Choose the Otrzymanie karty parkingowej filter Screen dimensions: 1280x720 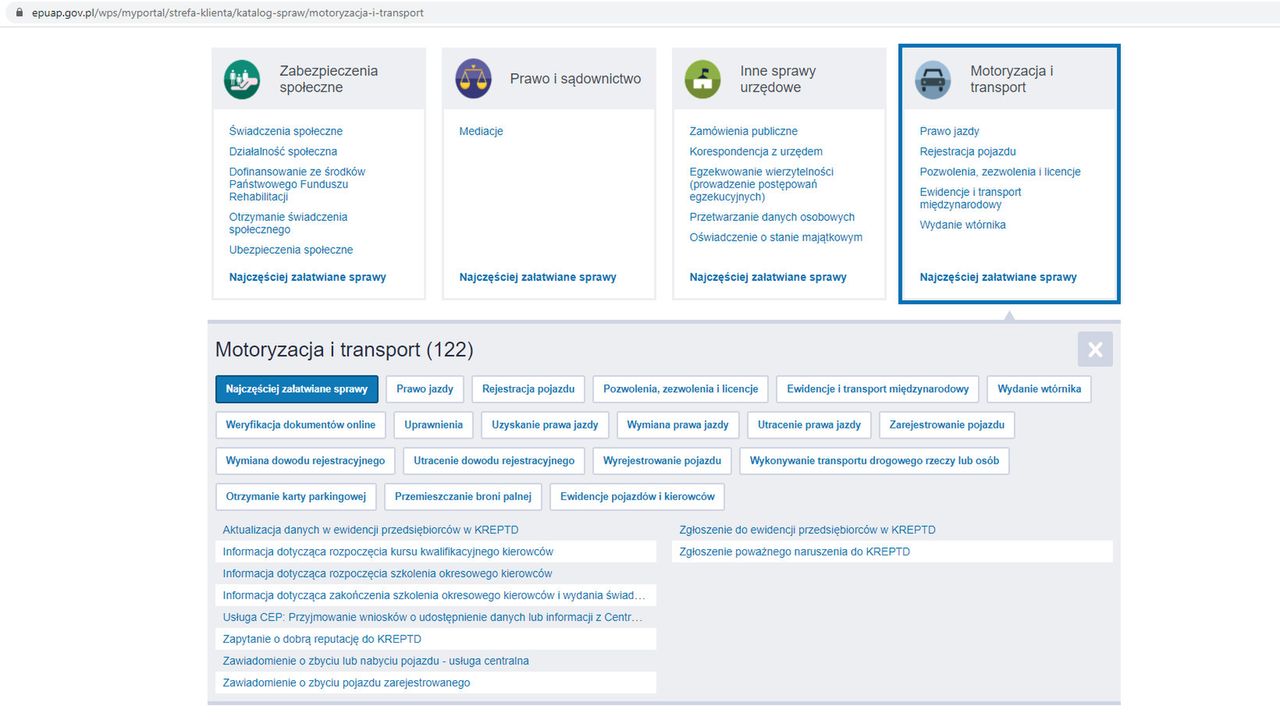296,497
